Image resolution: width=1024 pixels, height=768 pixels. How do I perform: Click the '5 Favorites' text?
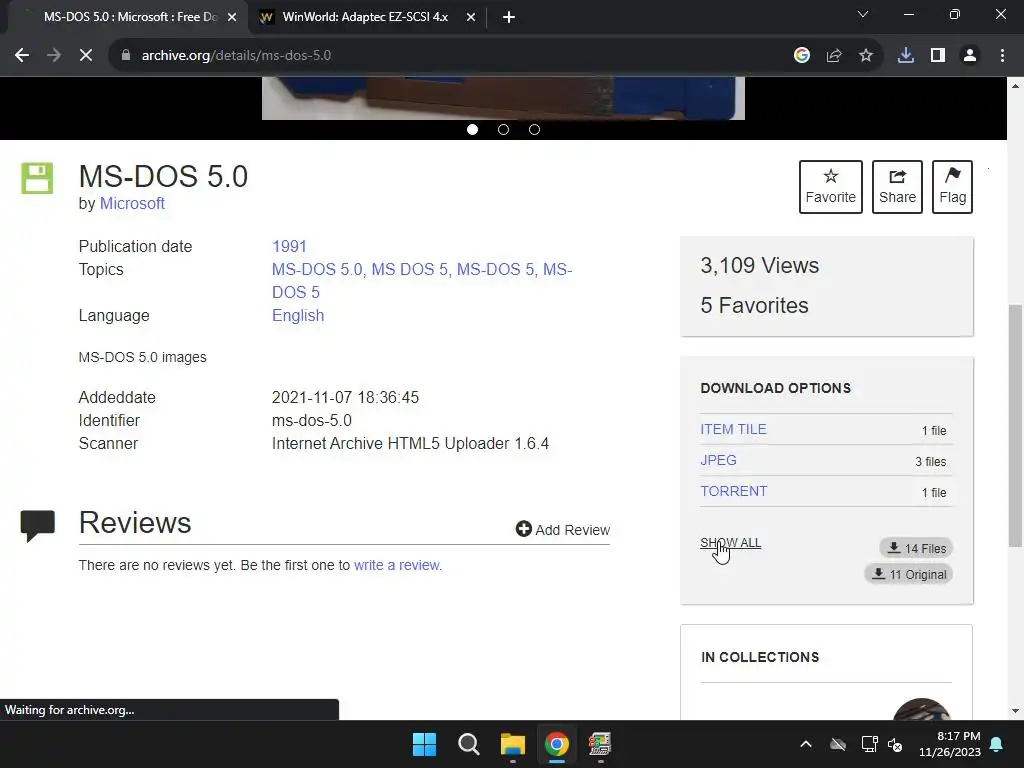pos(754,305)
